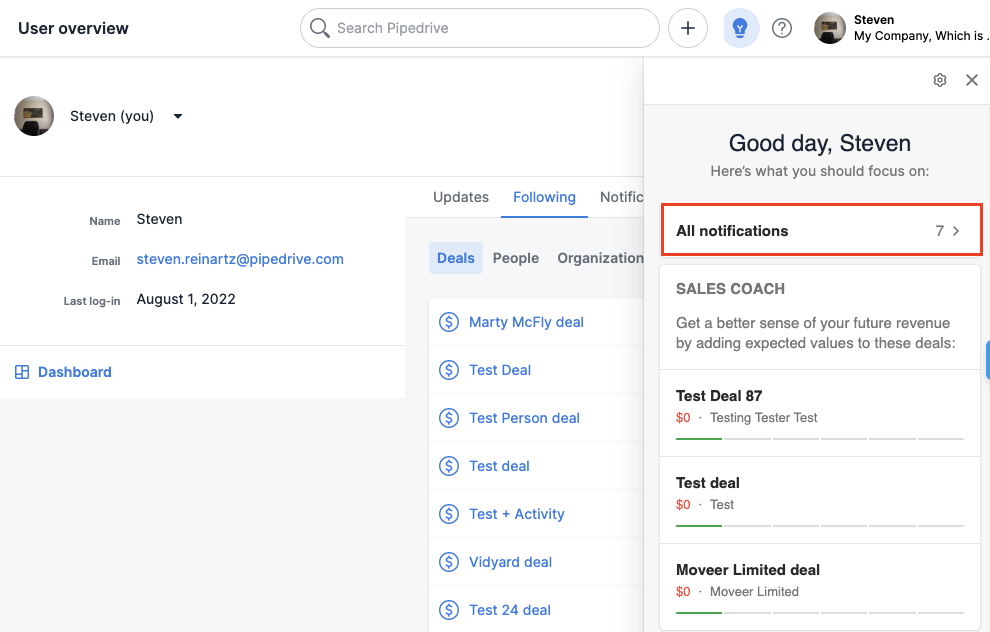The image size is (990, 632).
Task: Click the quick add plus button
Action: pyautogui.click(x=688, y=28)
